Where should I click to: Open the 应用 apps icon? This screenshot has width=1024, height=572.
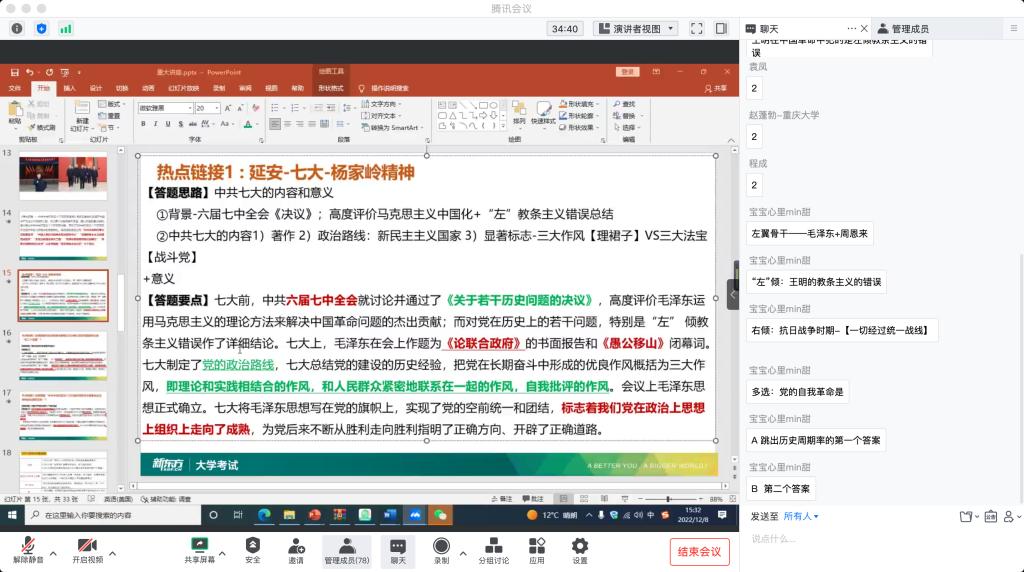(x=537, y=546)
